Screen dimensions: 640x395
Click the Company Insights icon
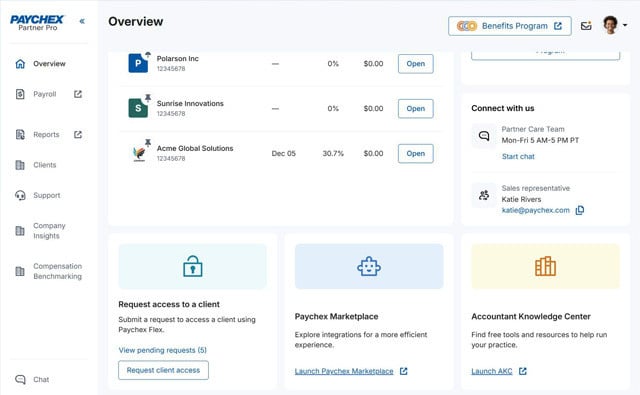(20, 231)
